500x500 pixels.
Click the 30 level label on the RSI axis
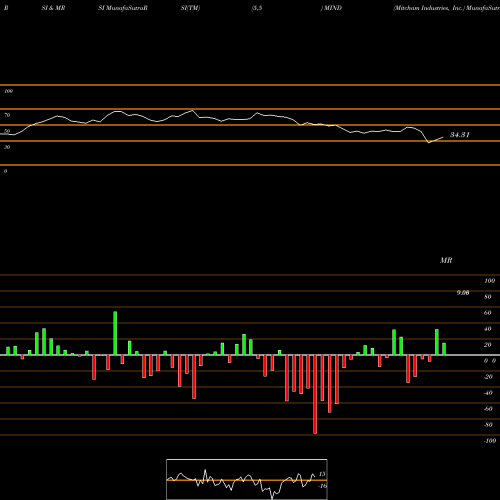(7, 147)
